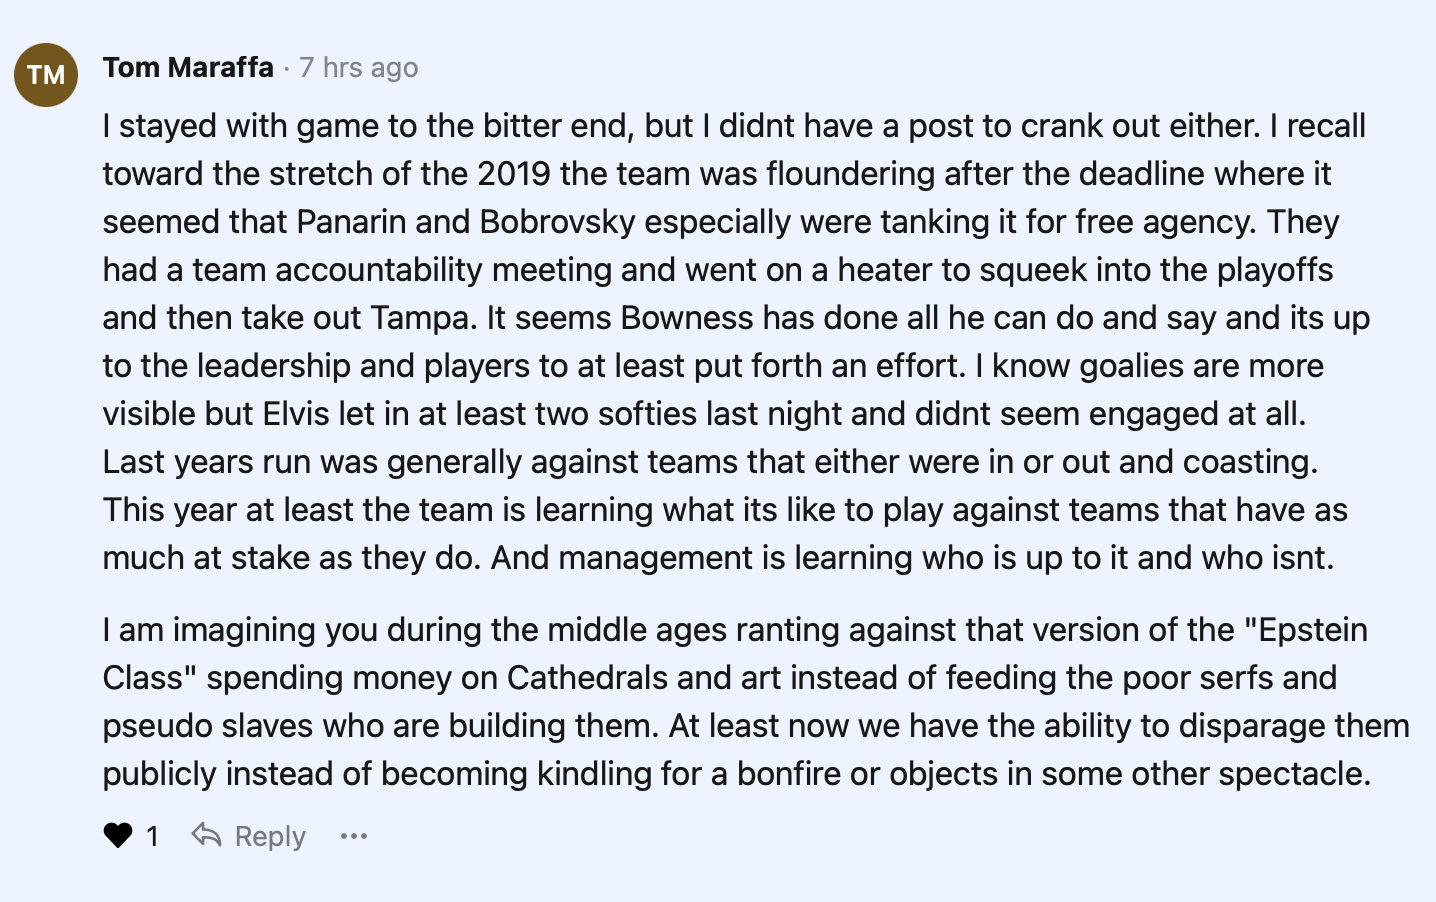Click the year '2019' in the text

514,173
